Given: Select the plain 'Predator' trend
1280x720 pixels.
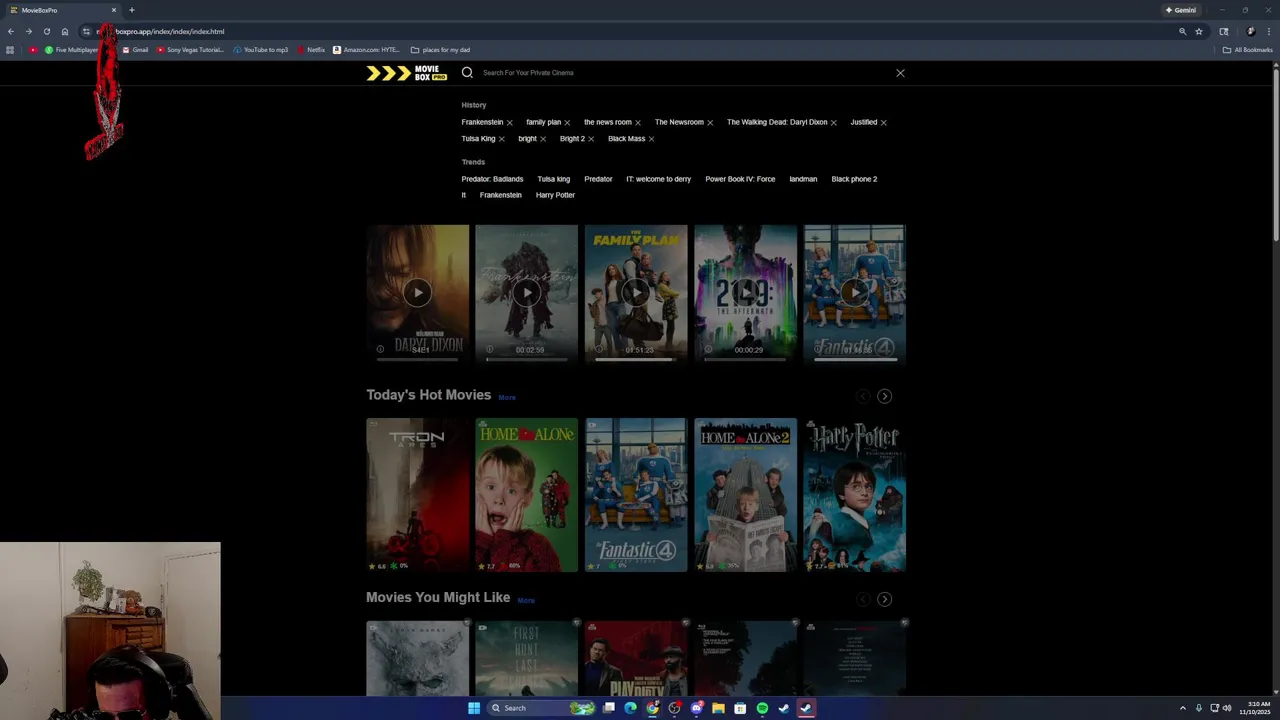Looking at the screenshot, I should [x=598, y=179].
